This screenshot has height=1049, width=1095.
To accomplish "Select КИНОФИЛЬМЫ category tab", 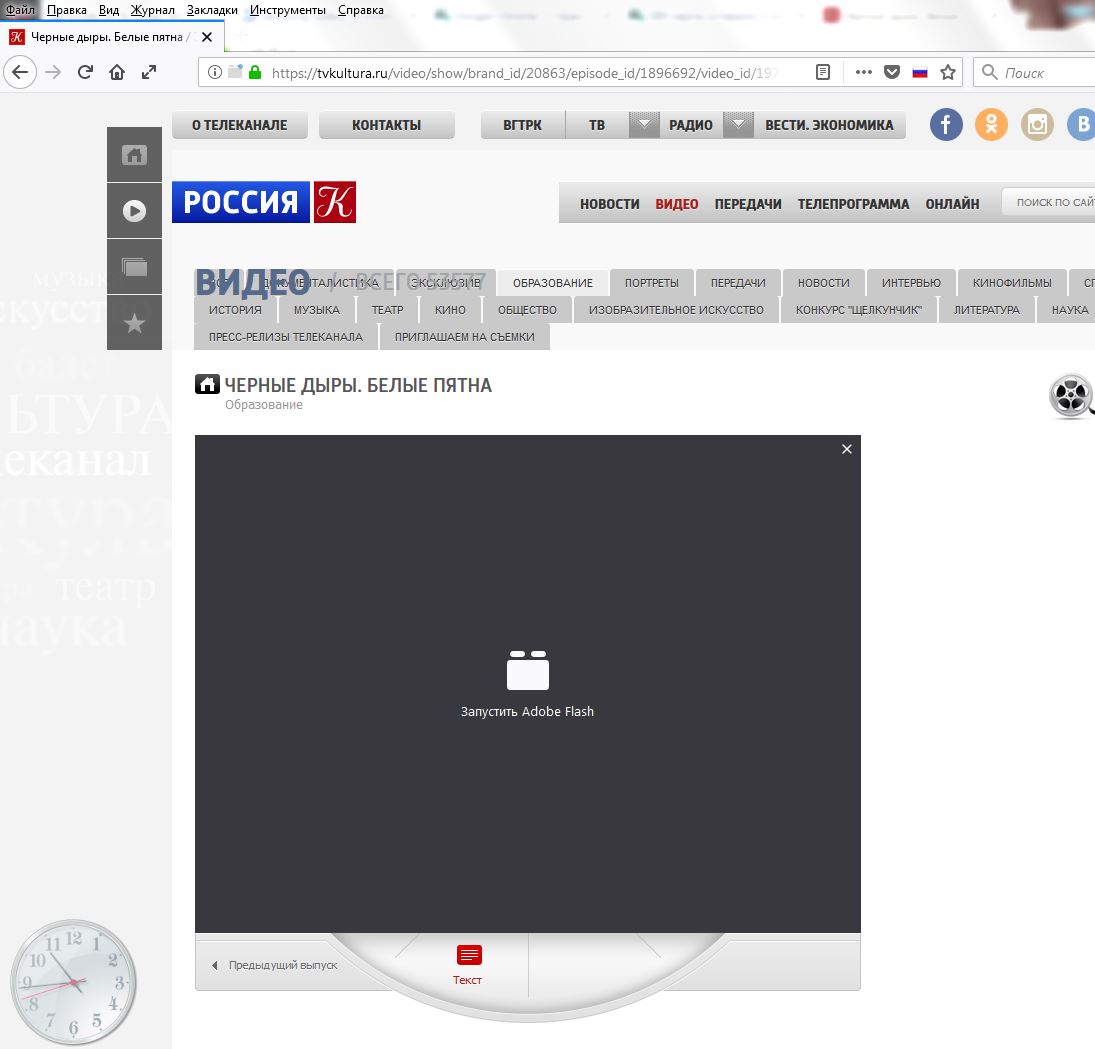I will [1012, 283].
